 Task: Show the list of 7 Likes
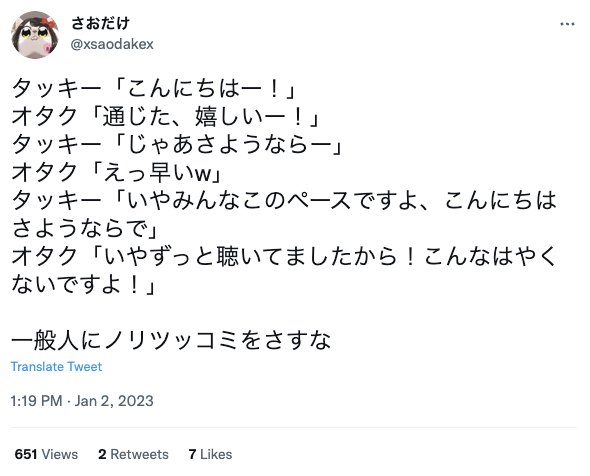pyautogui.click(x=210, y=454)
